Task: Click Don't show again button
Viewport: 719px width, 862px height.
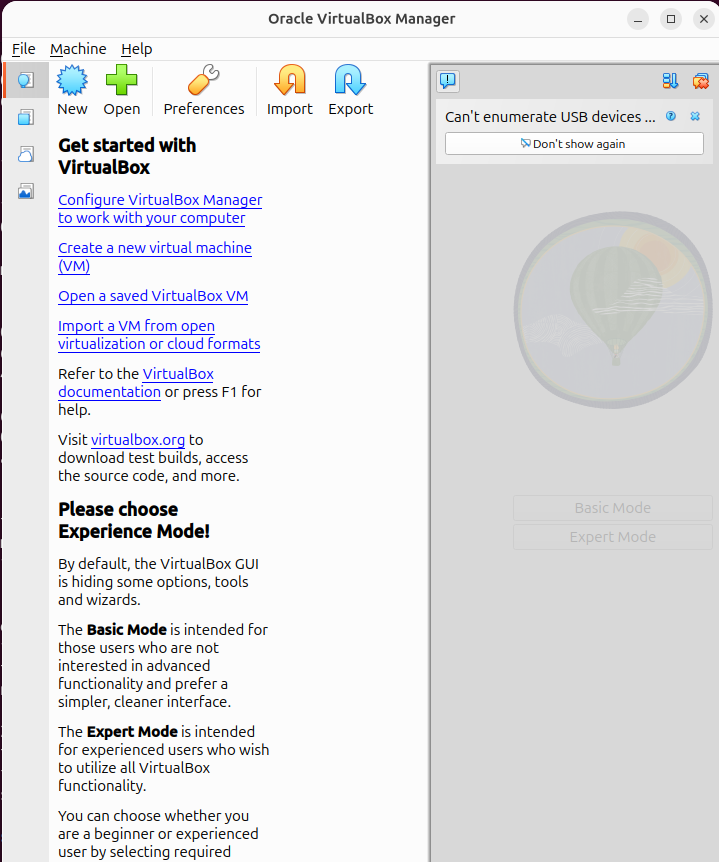Action: pyautogui.click(x=574, y=144)
